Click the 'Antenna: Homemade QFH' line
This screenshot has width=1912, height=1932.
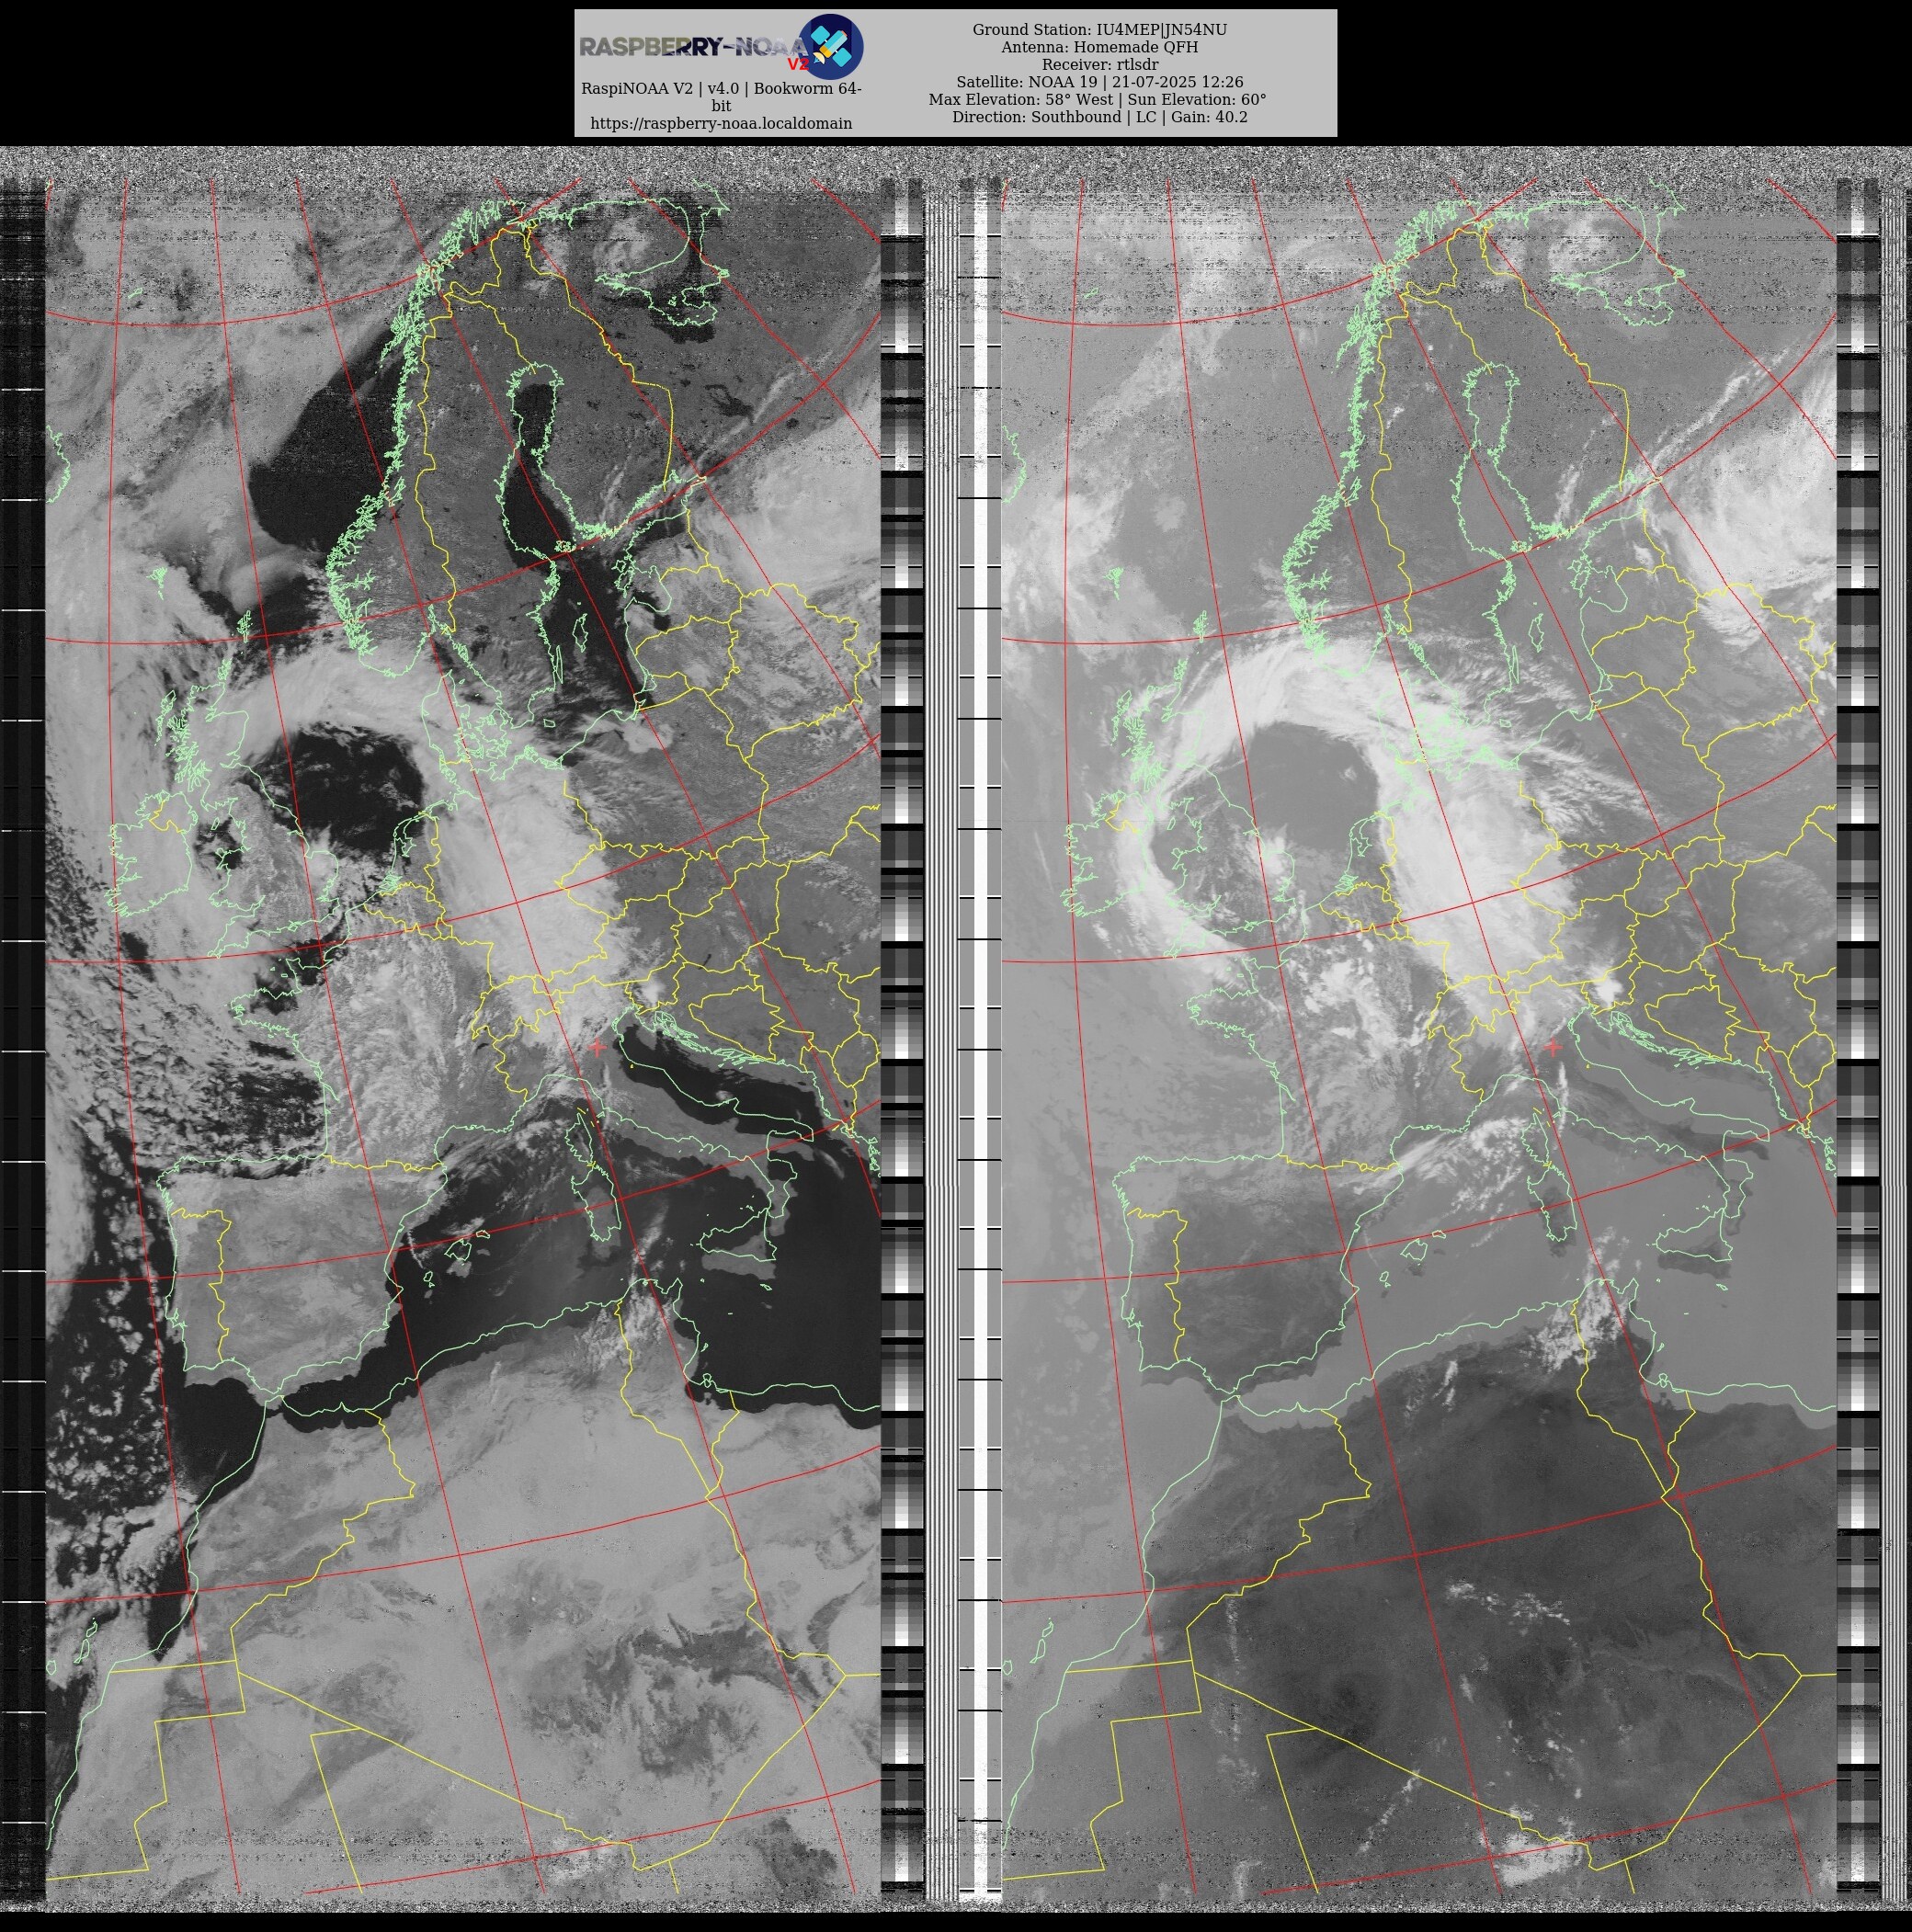[1099, 47]
